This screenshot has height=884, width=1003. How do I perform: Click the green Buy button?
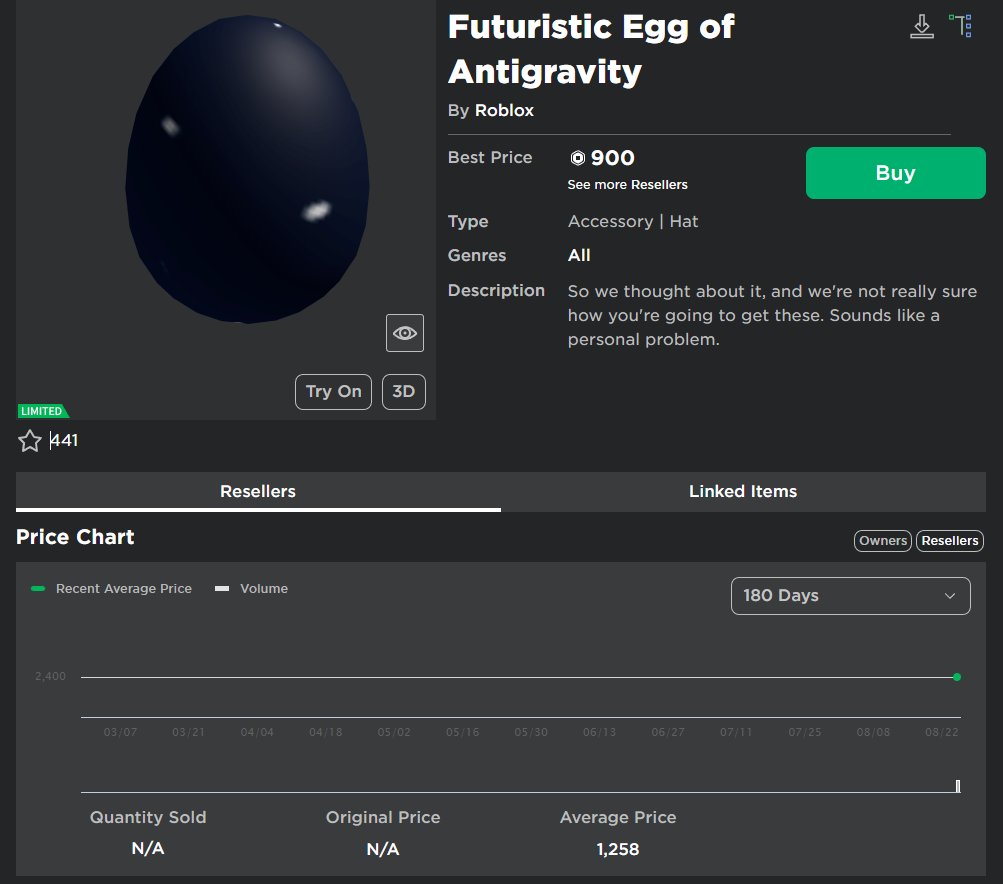[x=894, y=172]
